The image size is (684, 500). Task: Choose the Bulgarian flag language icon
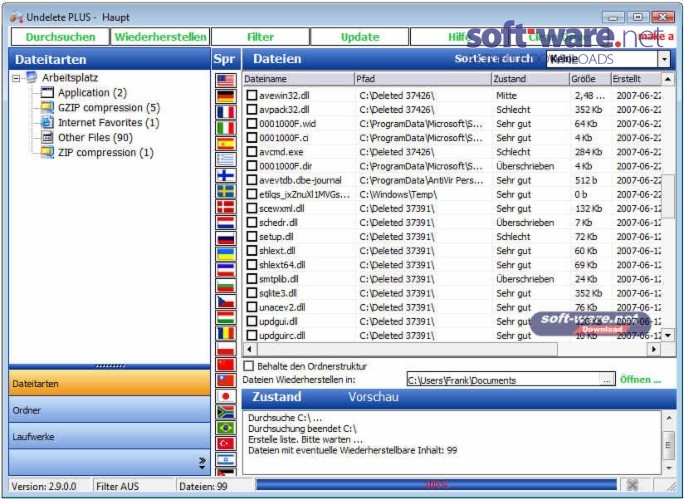(x=226, y=285)
